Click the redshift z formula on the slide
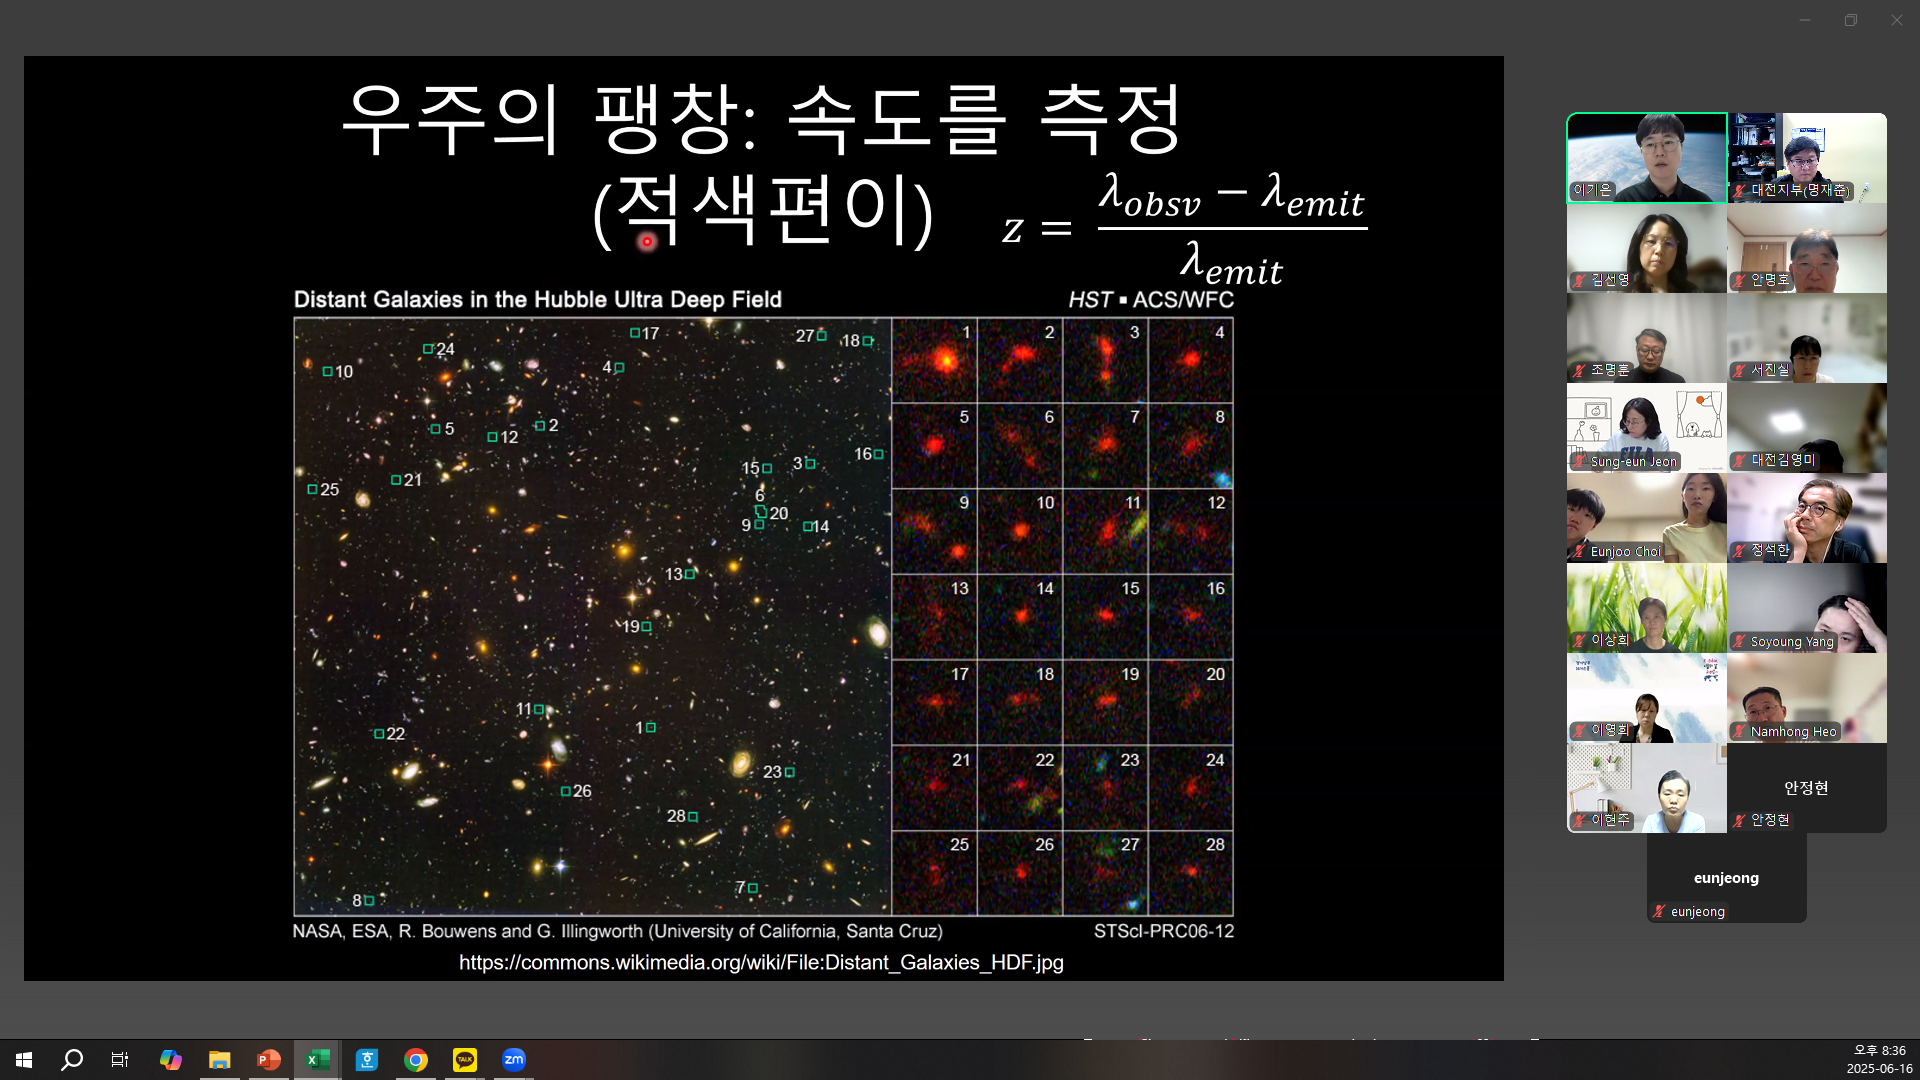 coord(1184,229)
